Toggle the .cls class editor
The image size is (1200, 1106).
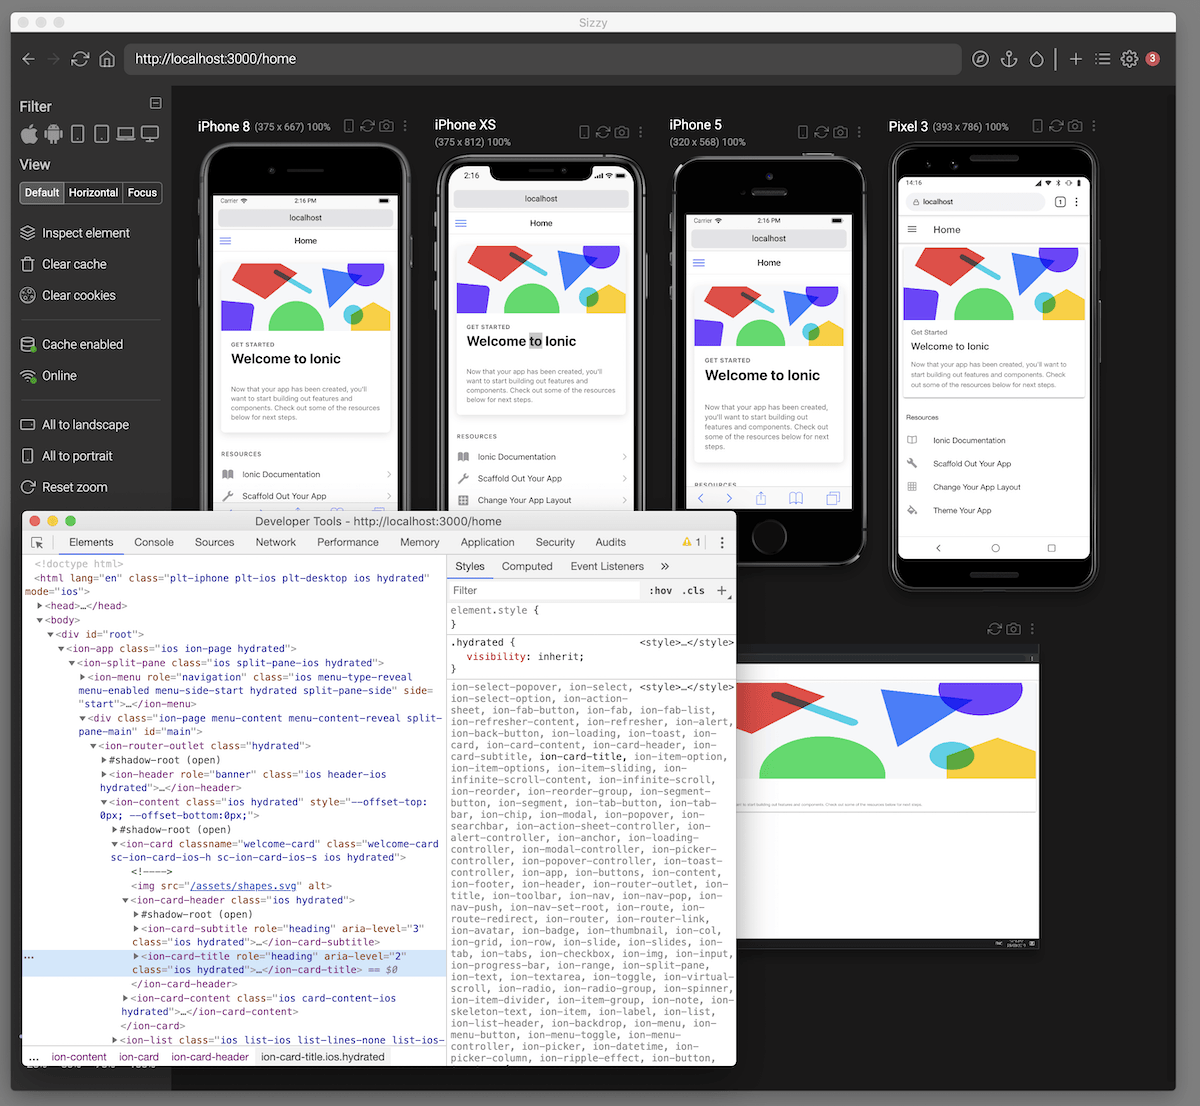[694, 591]
